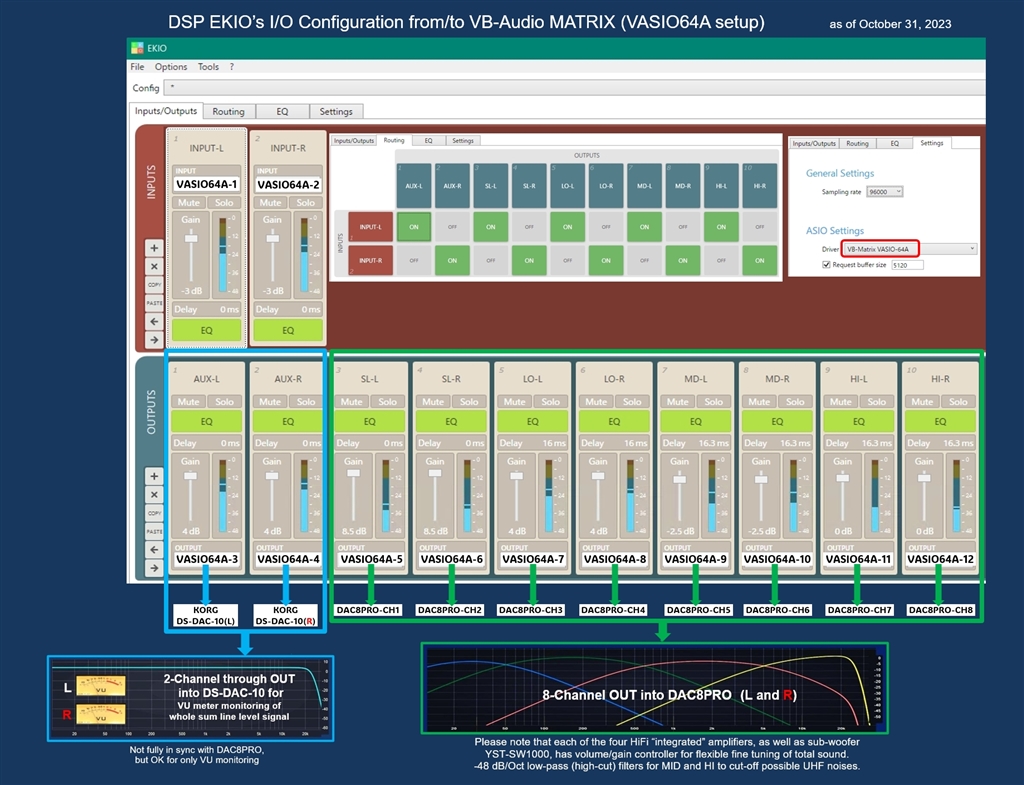Click the add (+) button in INPUTS panel

(154, 248)
